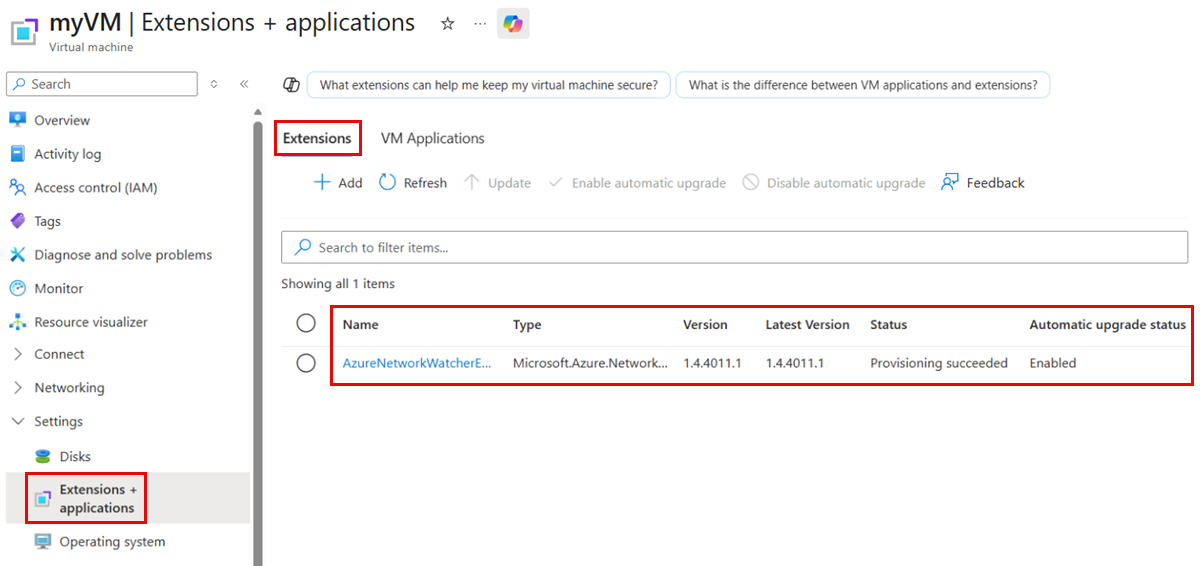The image size is (1200, 566).
Task: Select the AzureNetworkWatcher extension row radio button
Action: click(x=306, y=363)
